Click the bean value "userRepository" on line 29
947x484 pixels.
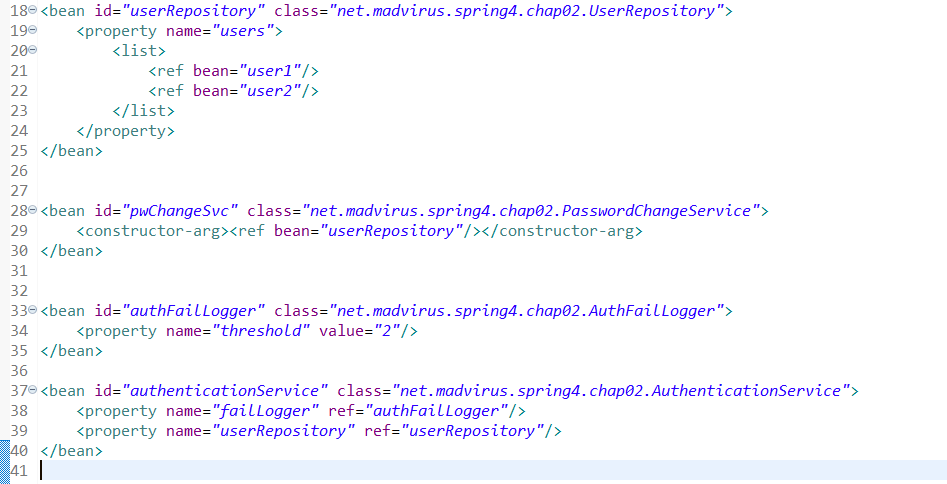(x=391, y=231)
